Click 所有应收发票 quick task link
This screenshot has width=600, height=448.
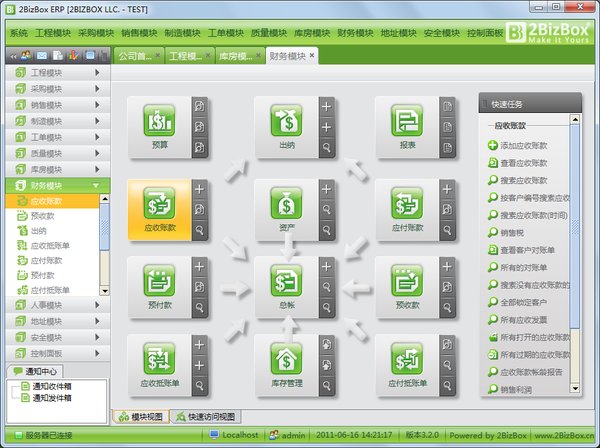518,320
